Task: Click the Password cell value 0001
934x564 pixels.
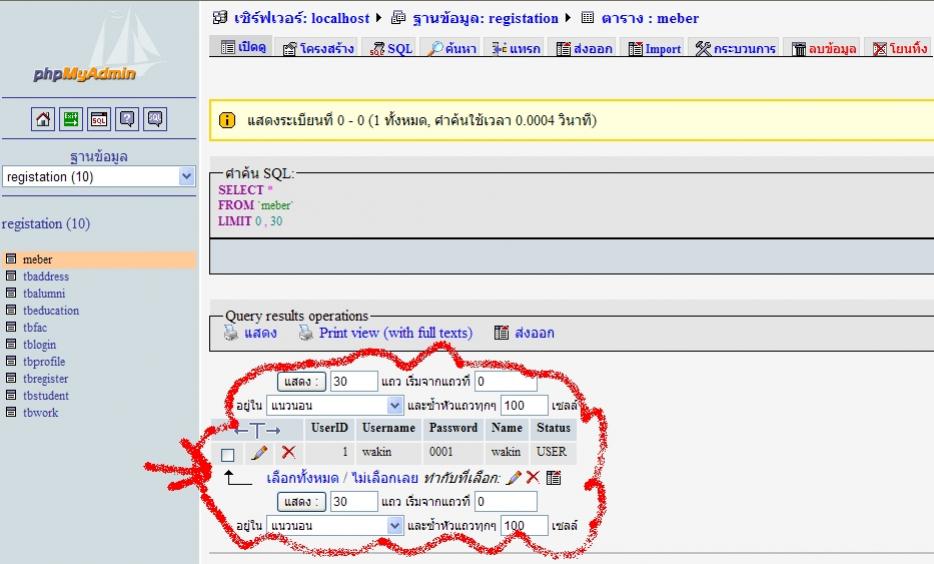Action: point(441,451)
